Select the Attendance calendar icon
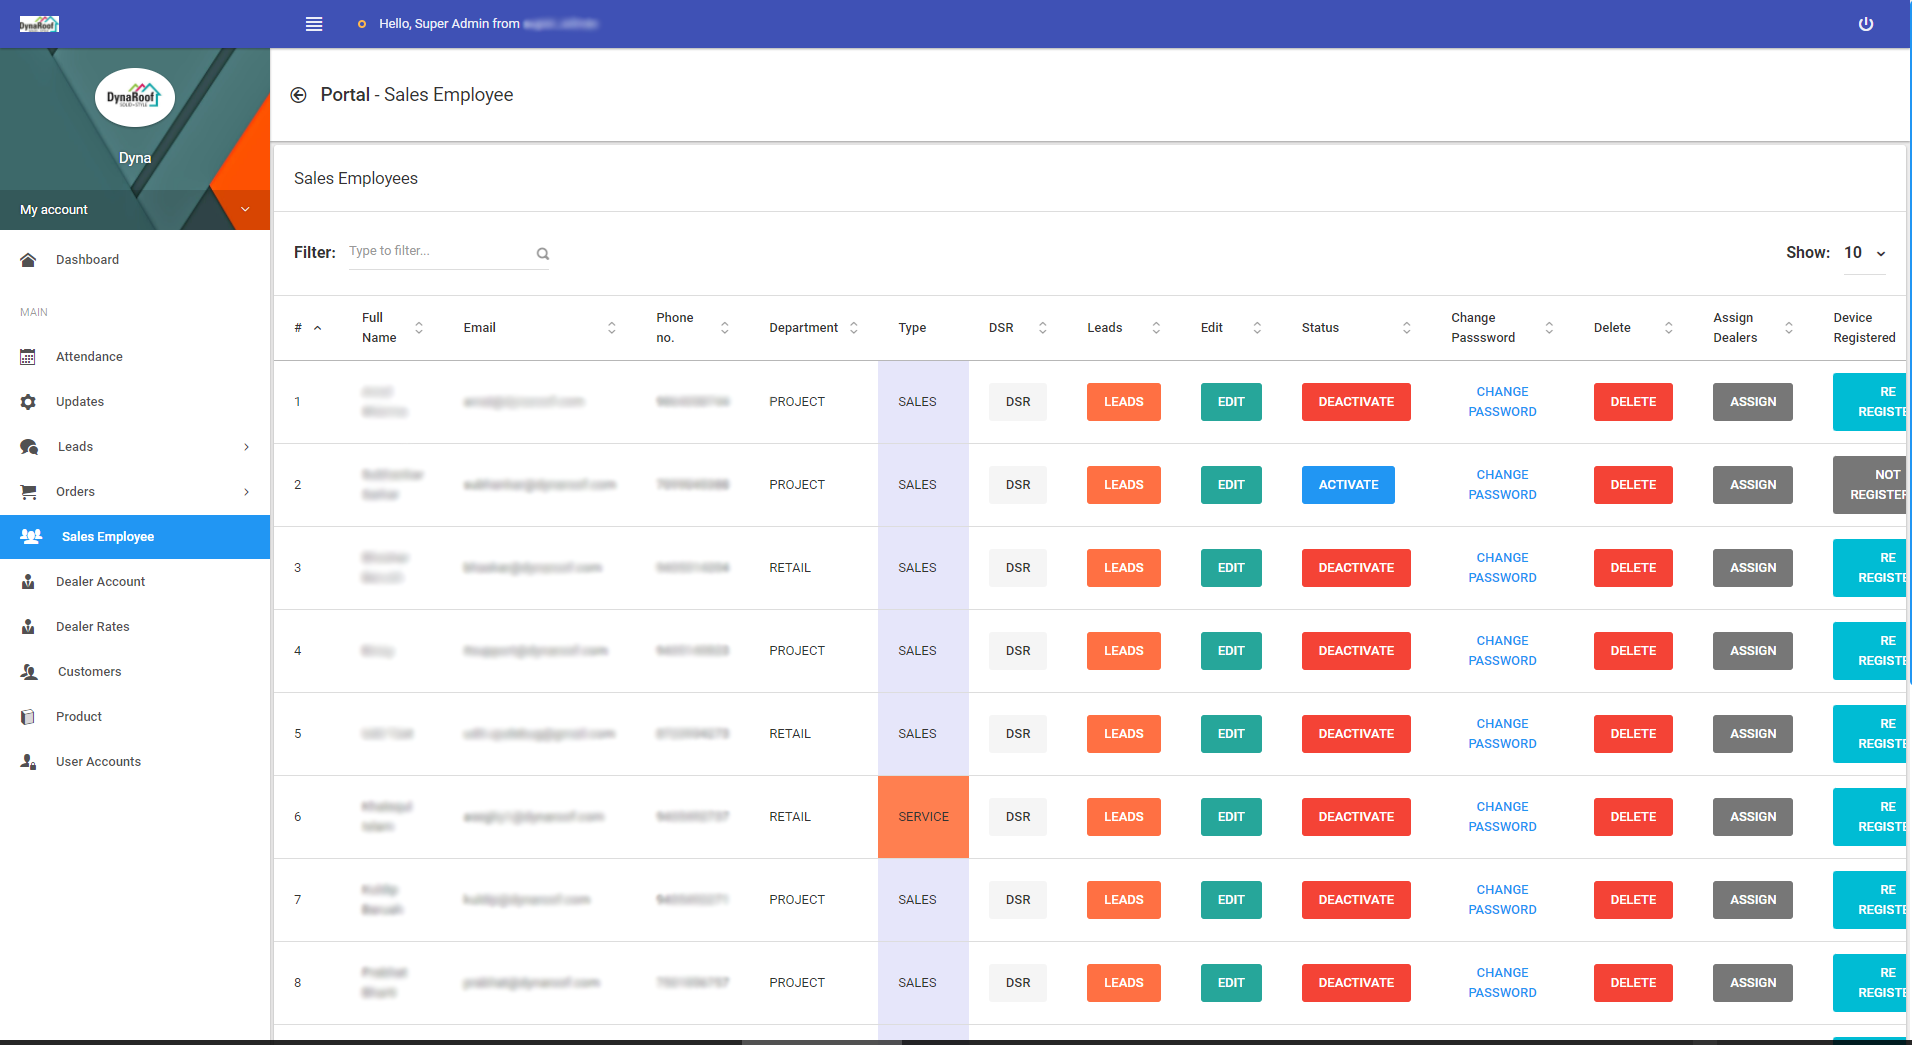1912x1045 pixels. coord(29,356)
